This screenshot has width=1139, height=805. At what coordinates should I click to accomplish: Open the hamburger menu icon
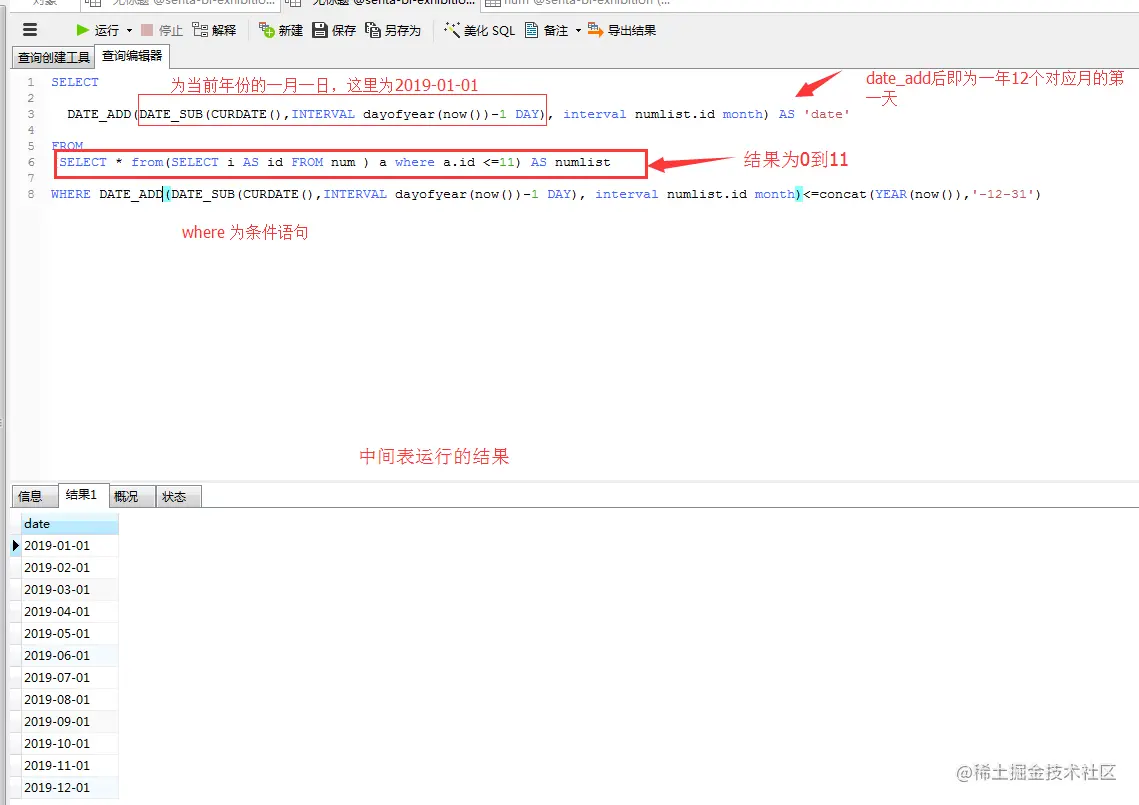point(29,29)
